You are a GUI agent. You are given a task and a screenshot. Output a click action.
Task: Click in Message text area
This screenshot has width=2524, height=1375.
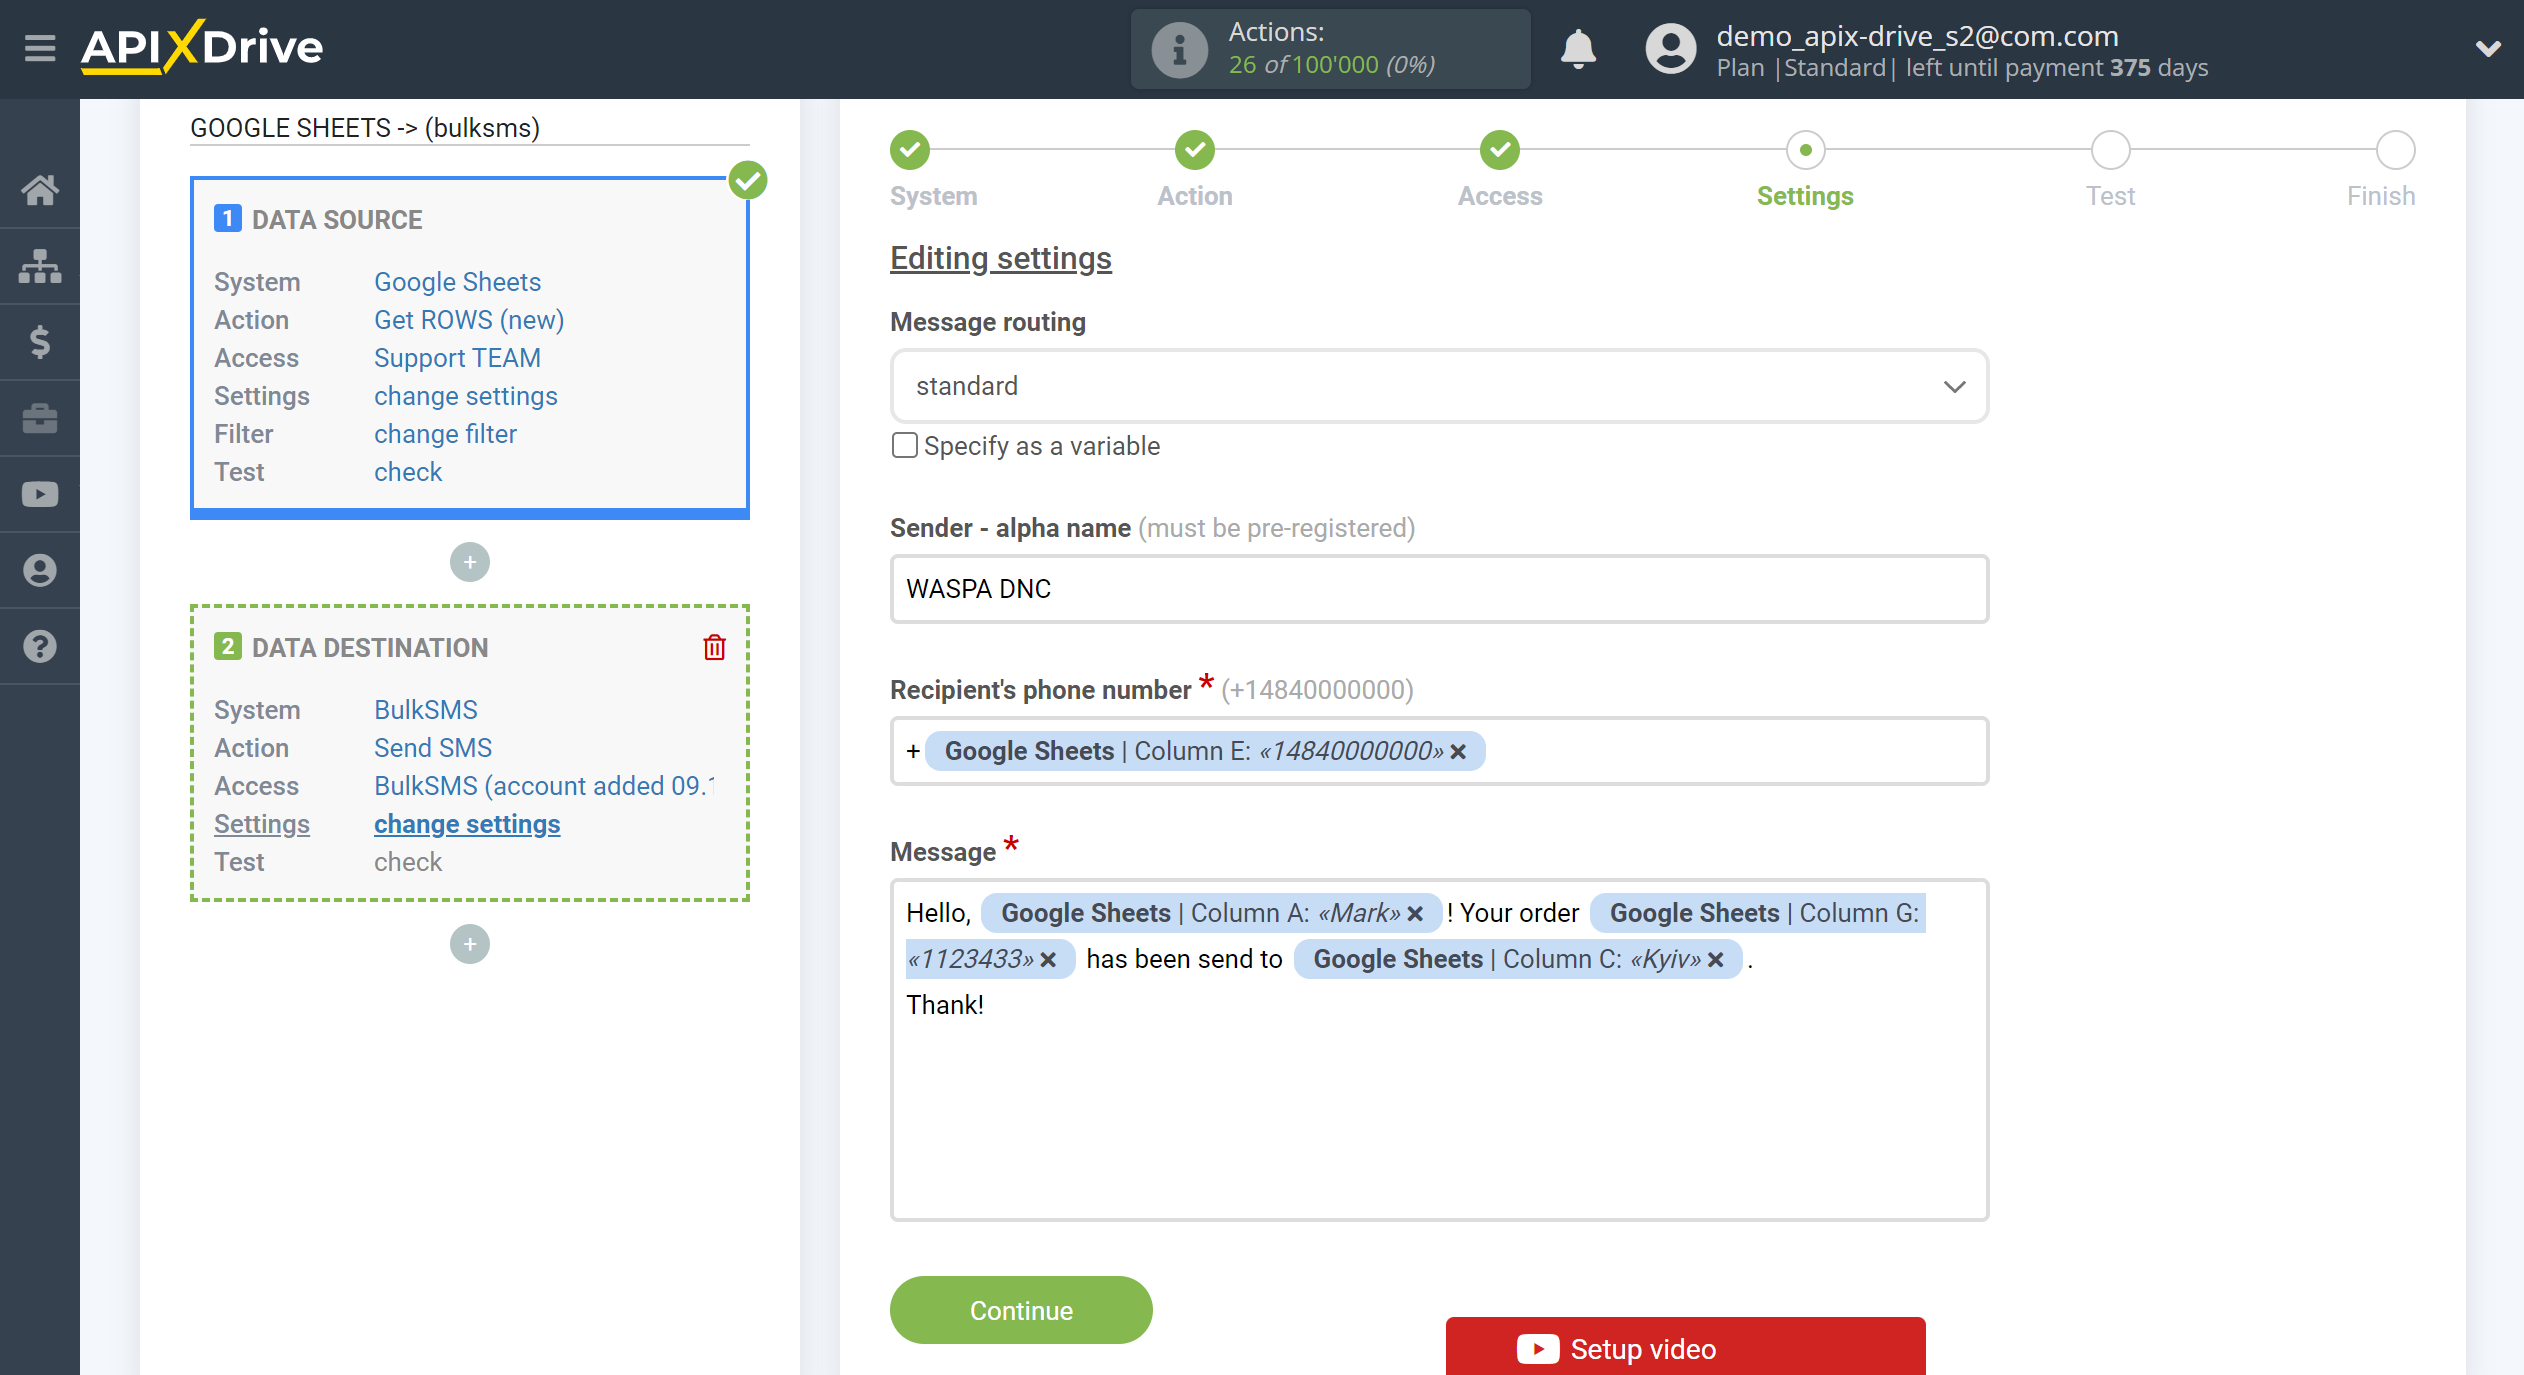1439,1050
